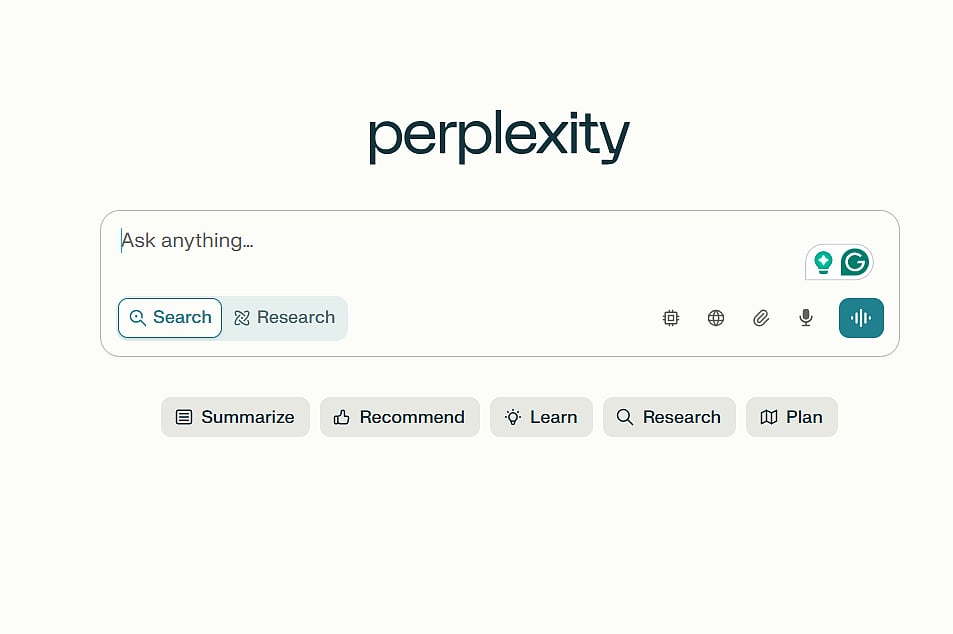The image size is (953, 634).
Task: Click the Recommend suggestion chip
Action: pyautogui.click(x=399, y=417)
